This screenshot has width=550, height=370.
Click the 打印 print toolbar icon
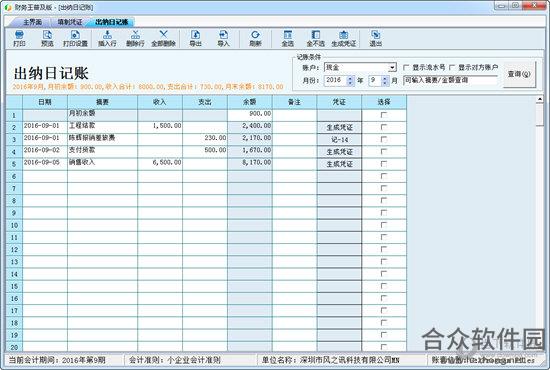pos(19,39)
